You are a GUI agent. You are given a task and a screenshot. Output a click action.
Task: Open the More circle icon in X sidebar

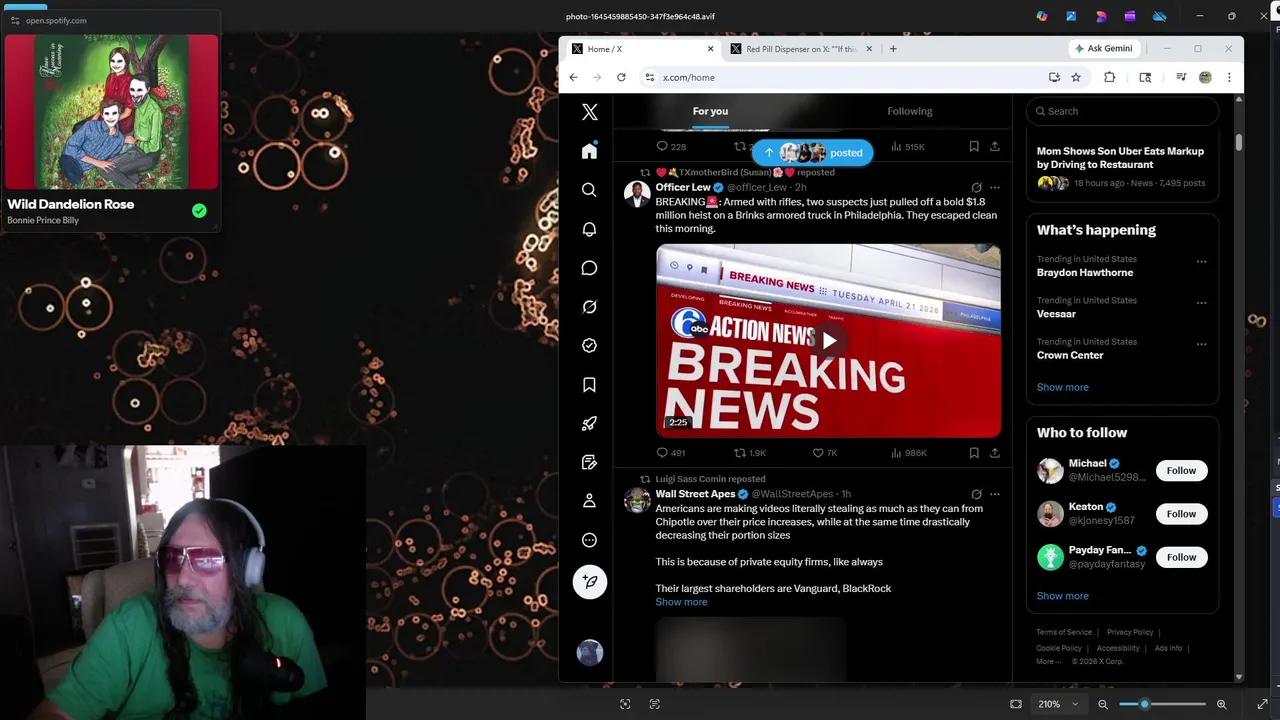589,540
